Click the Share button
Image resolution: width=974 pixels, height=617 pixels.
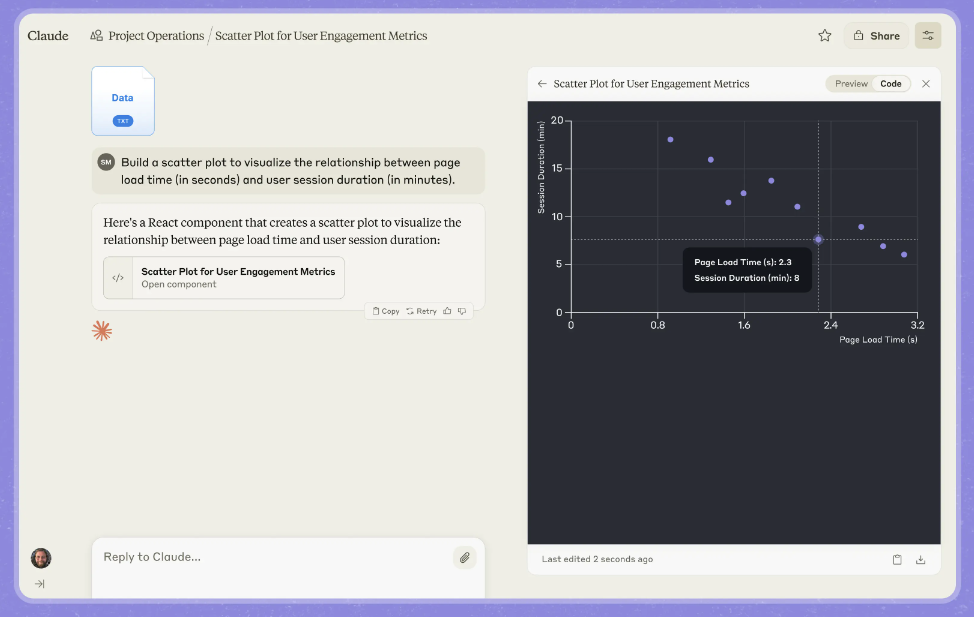[876, 35]
